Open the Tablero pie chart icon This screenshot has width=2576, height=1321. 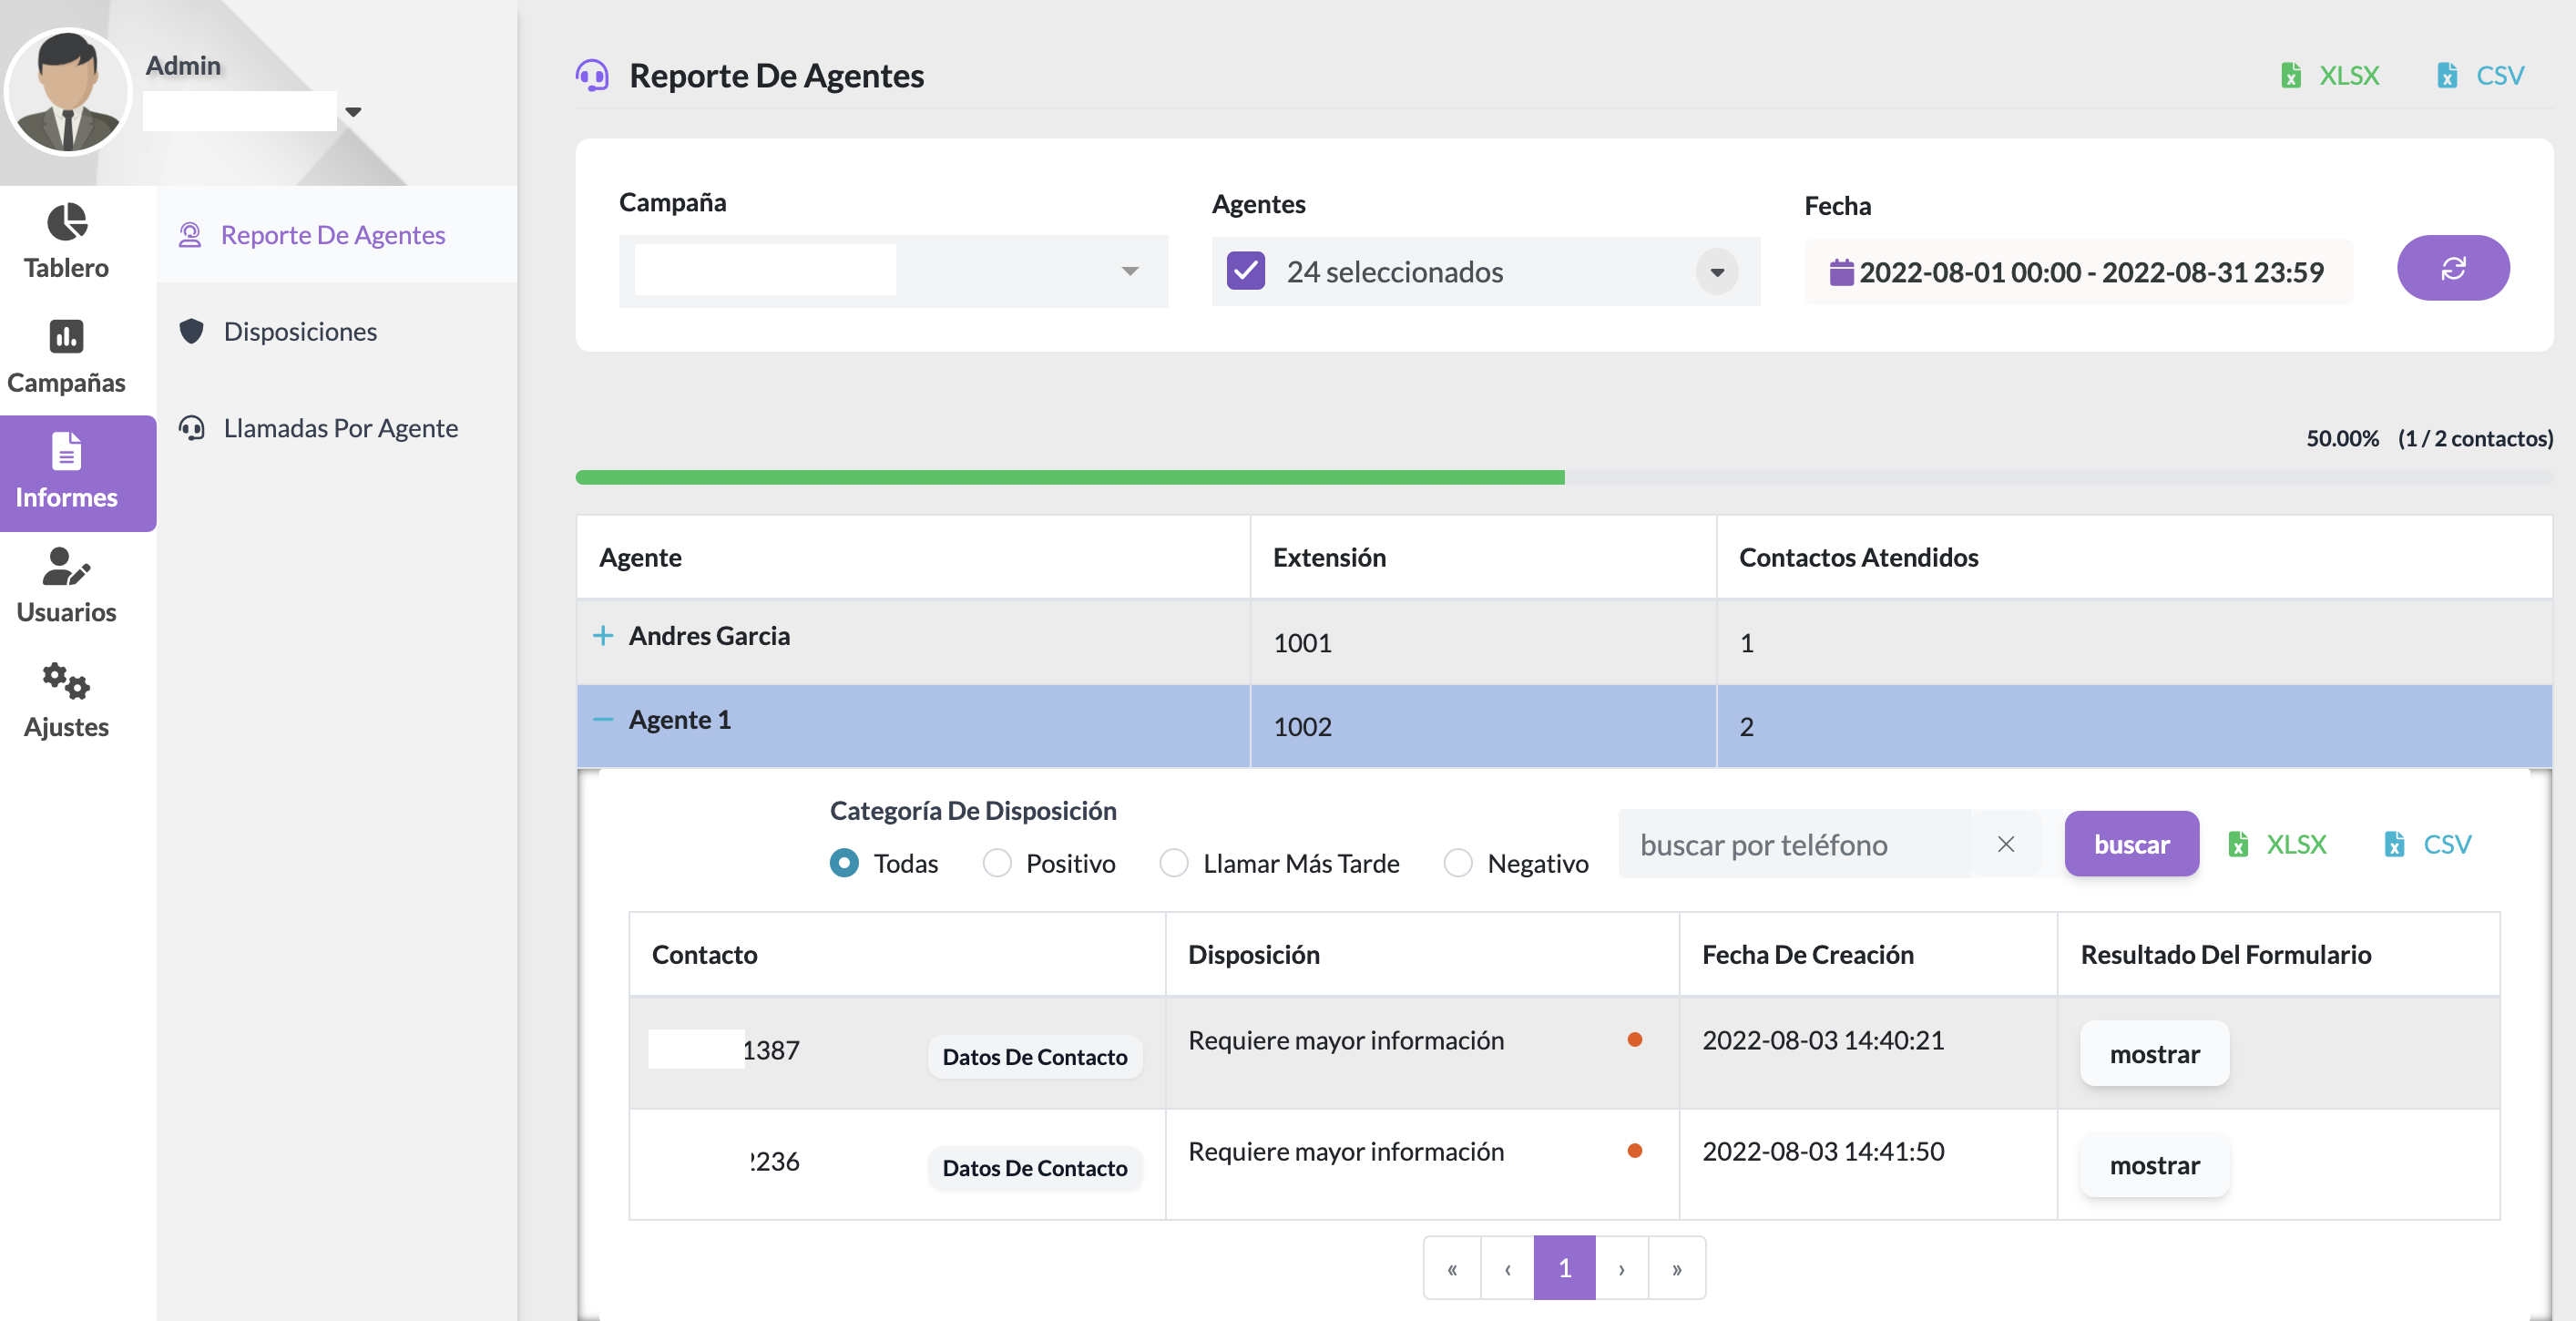pos(67,222)
